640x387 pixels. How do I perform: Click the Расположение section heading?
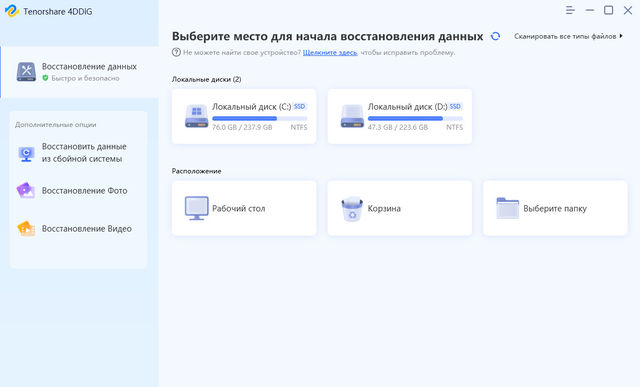pyautogui.click(x=196, y=171)
